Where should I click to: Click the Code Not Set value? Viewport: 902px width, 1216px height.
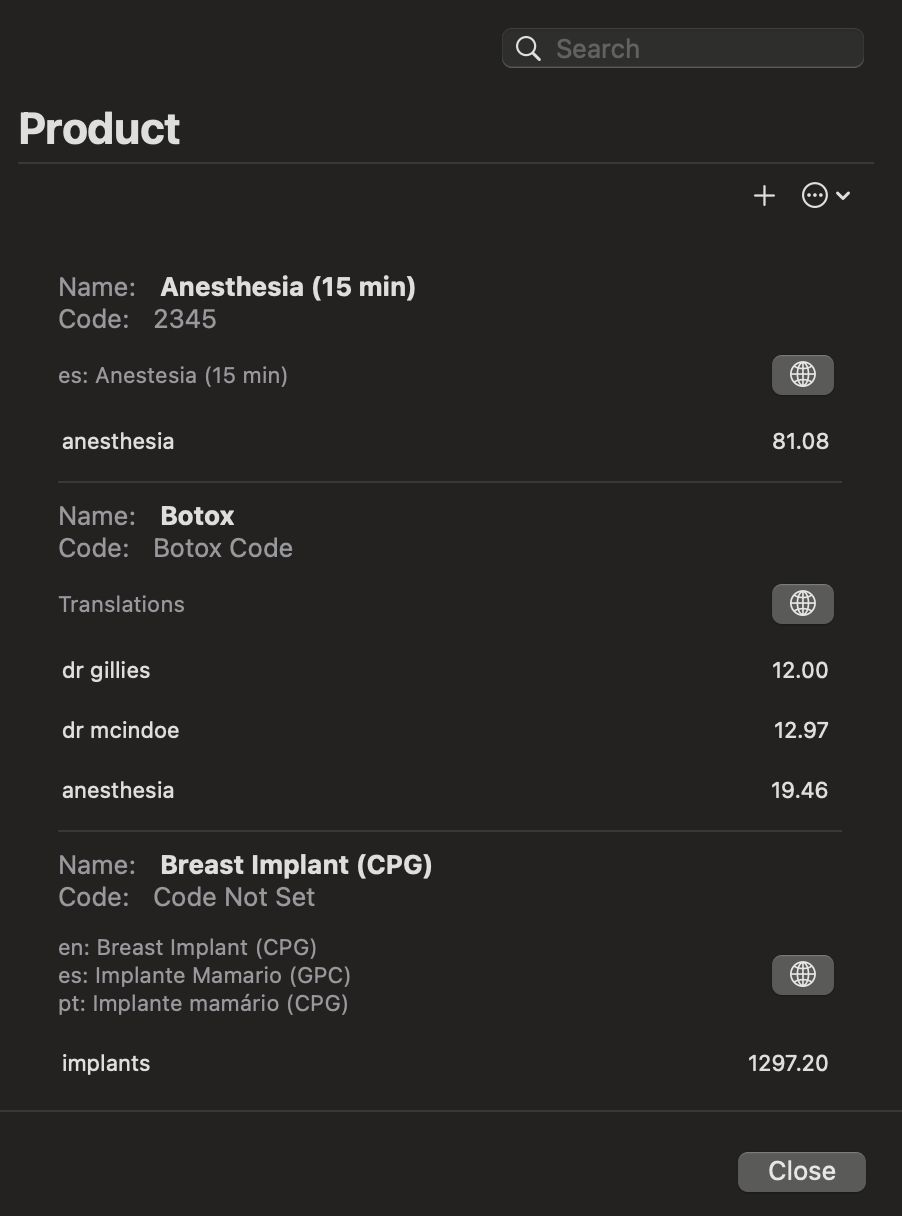click(x=234, y=897)
